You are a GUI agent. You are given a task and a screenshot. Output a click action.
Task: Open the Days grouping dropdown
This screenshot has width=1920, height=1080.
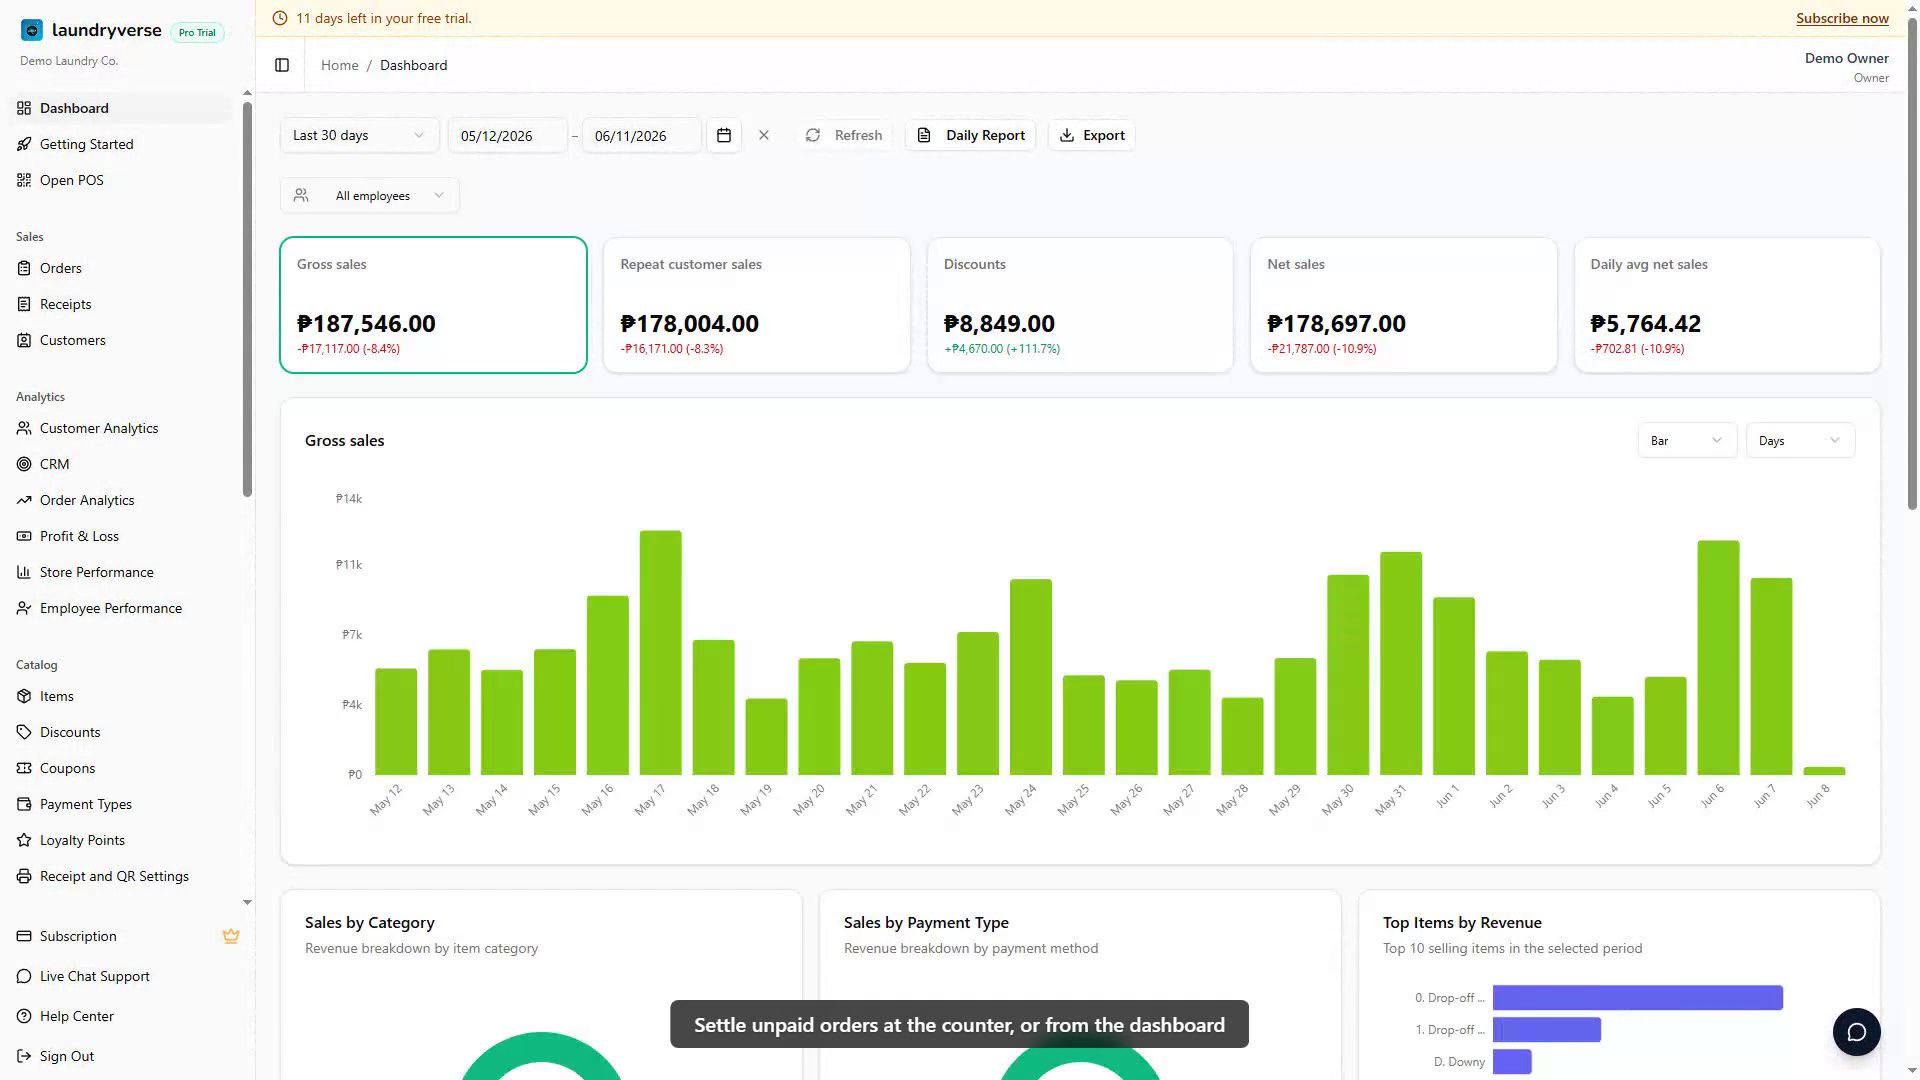(1800, 440)
